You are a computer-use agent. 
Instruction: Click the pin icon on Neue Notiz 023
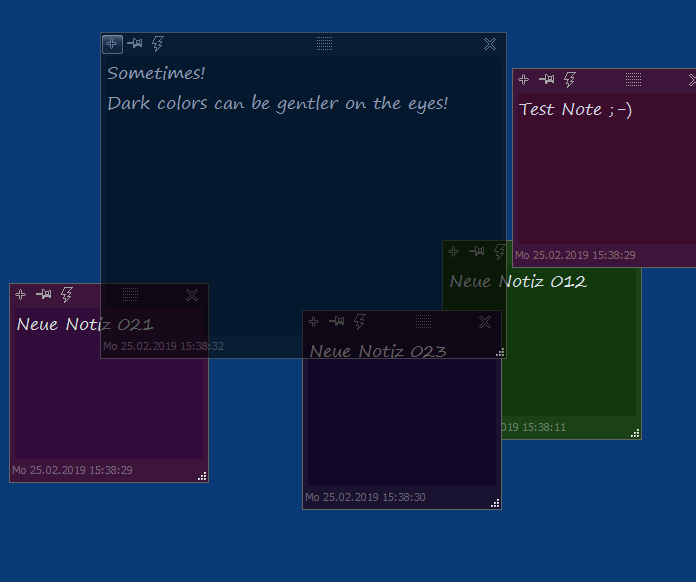coord(337,322)
